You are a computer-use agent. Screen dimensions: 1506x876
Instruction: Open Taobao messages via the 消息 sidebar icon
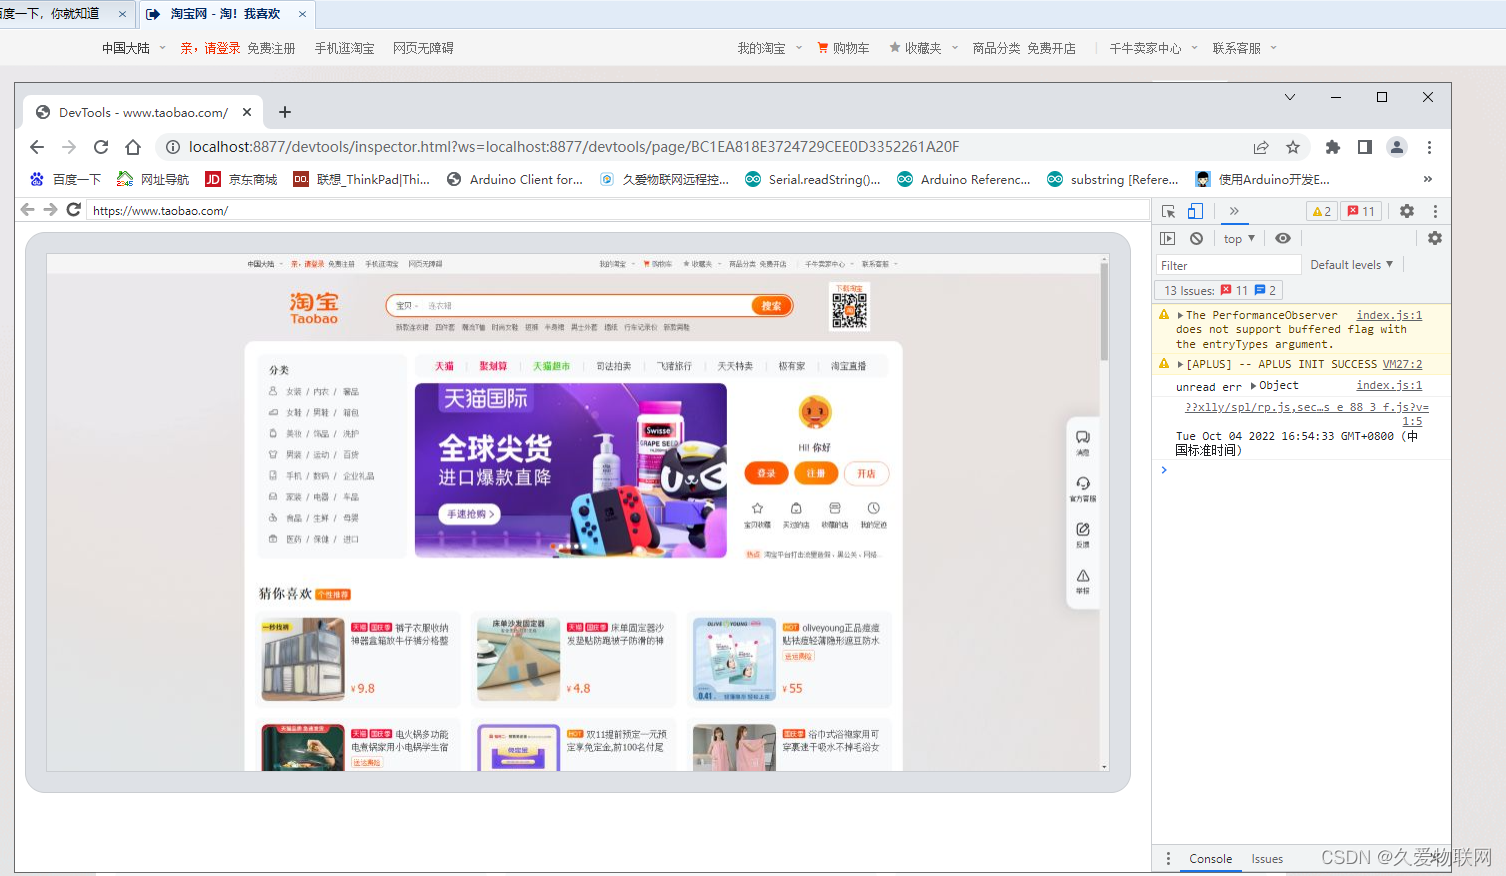(x=1083, y=437)
